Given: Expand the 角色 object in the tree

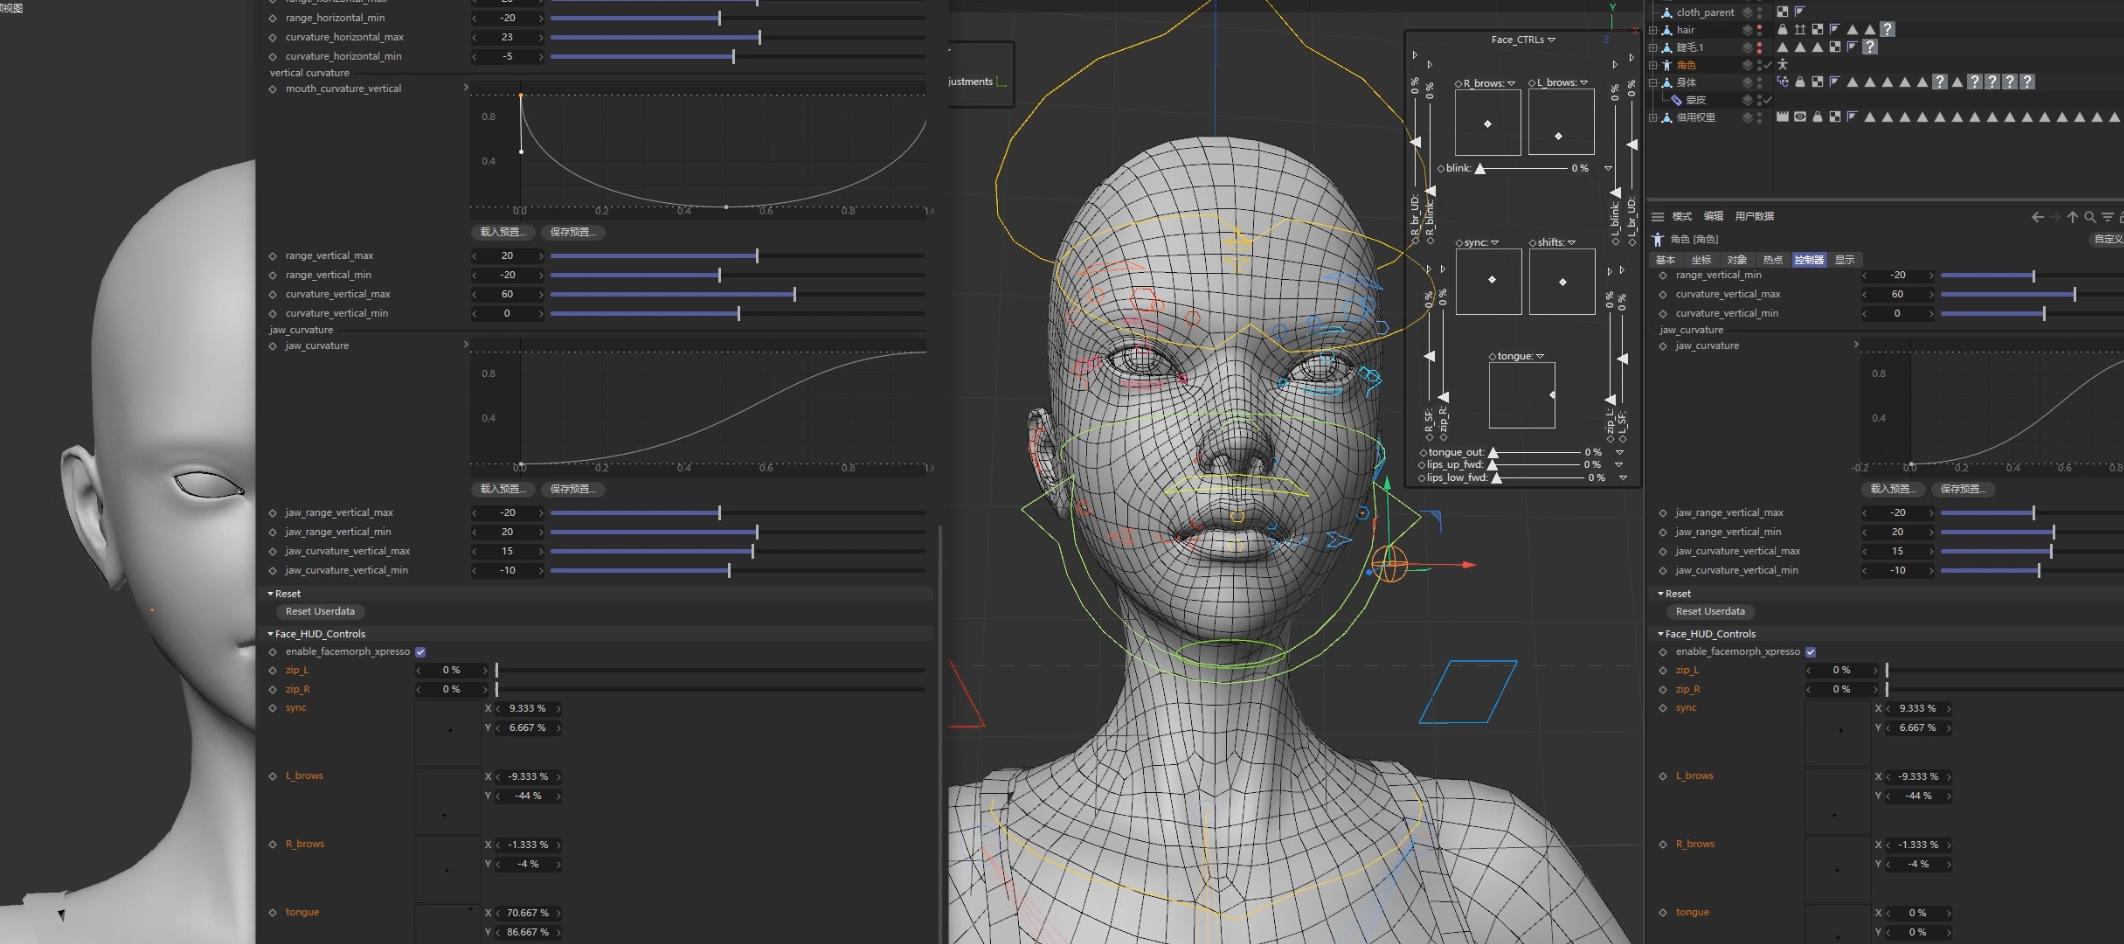Looking at the screenshot, I should click(x=1653, y=65).
